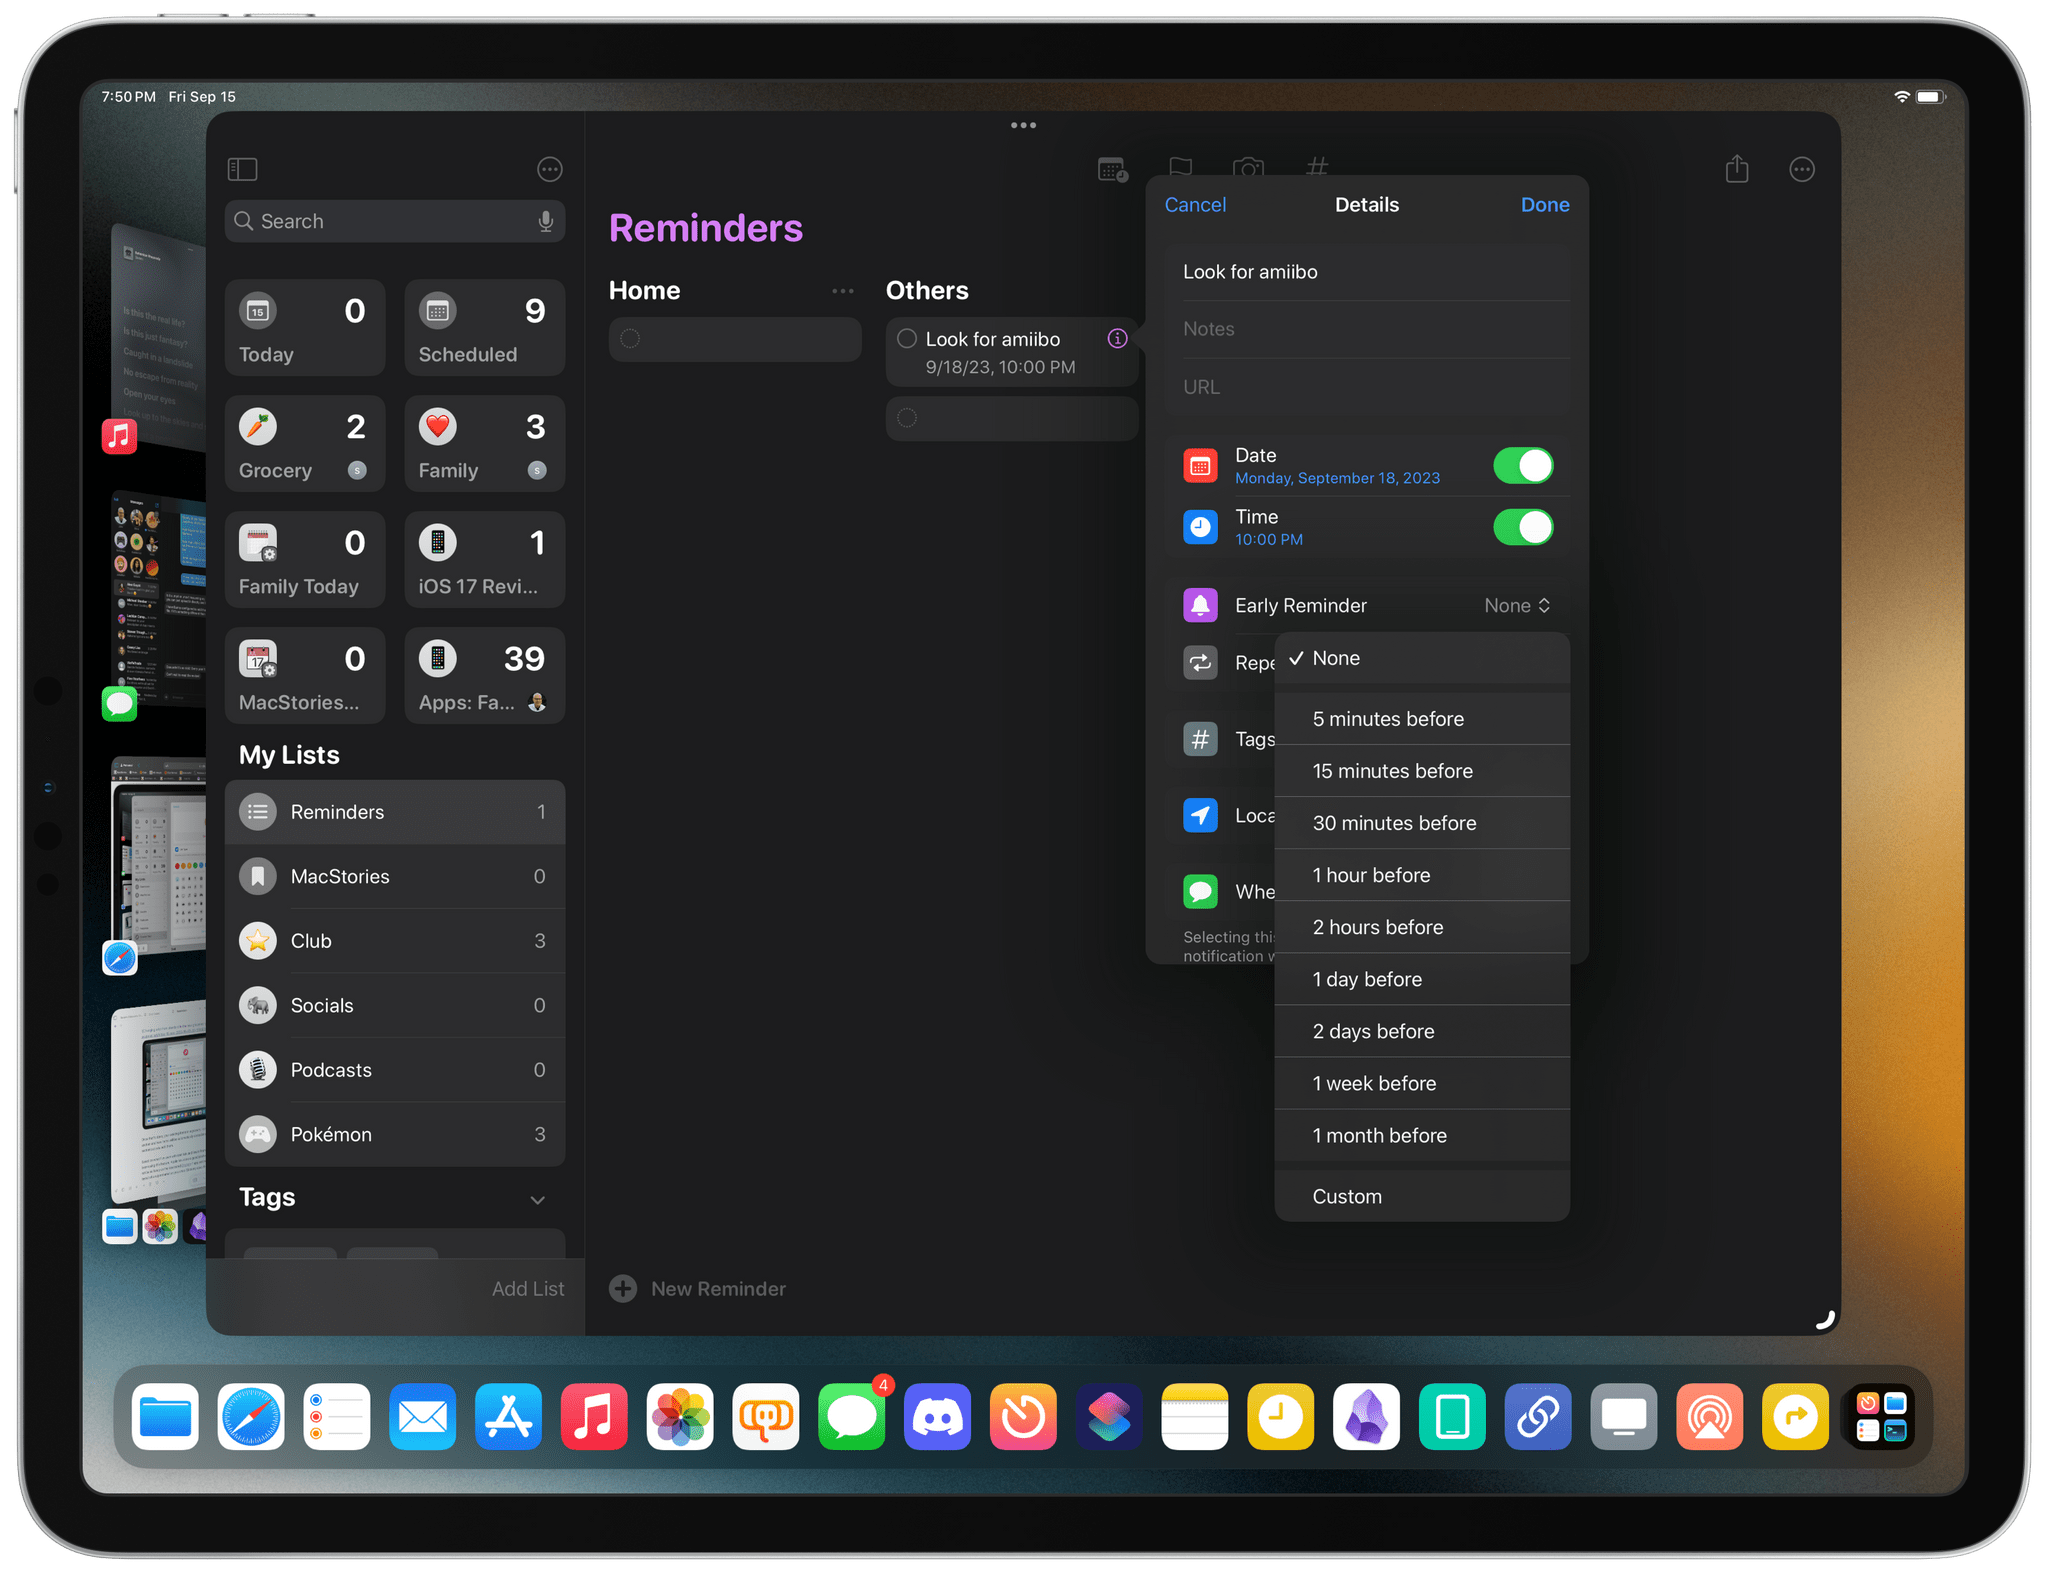
Task: Click the Search field
Action: pos(394,221)
